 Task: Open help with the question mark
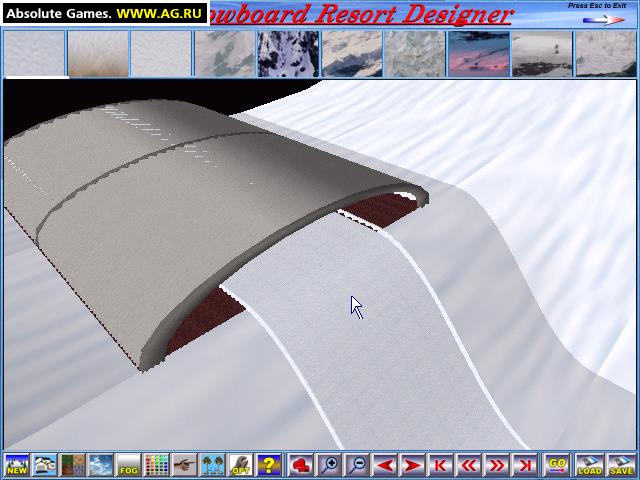pyautogui.click(x=269, y=464)
